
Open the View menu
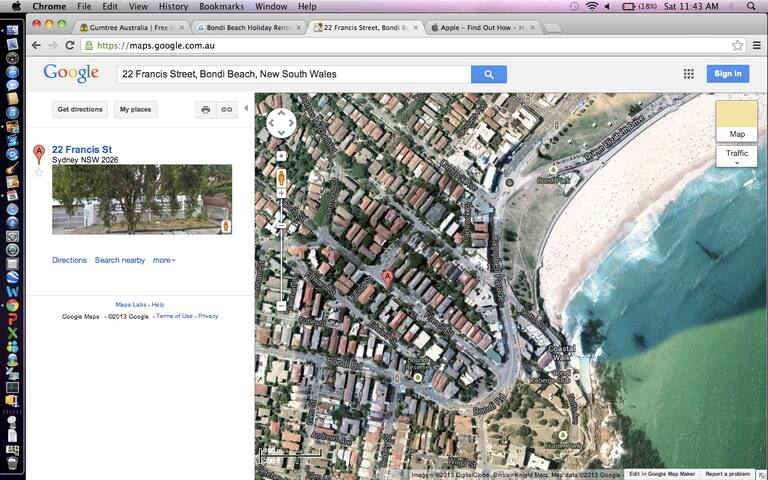click(138, 6)
